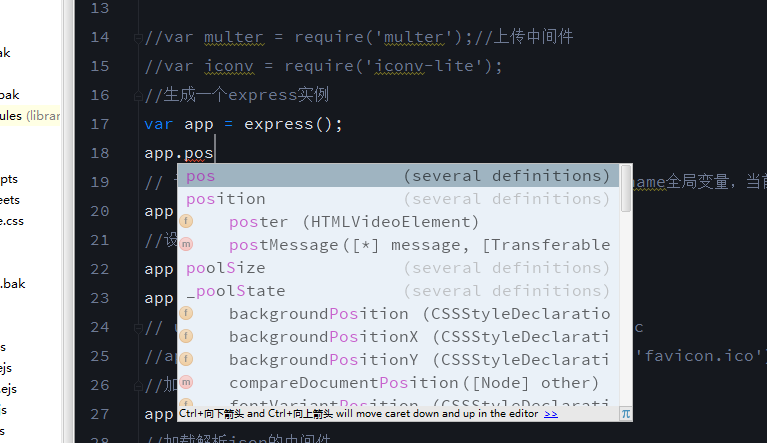This screenshot has height=443, width=767.
Task: Click the method icon beside 'postMessage'
Action: [186, 244]
